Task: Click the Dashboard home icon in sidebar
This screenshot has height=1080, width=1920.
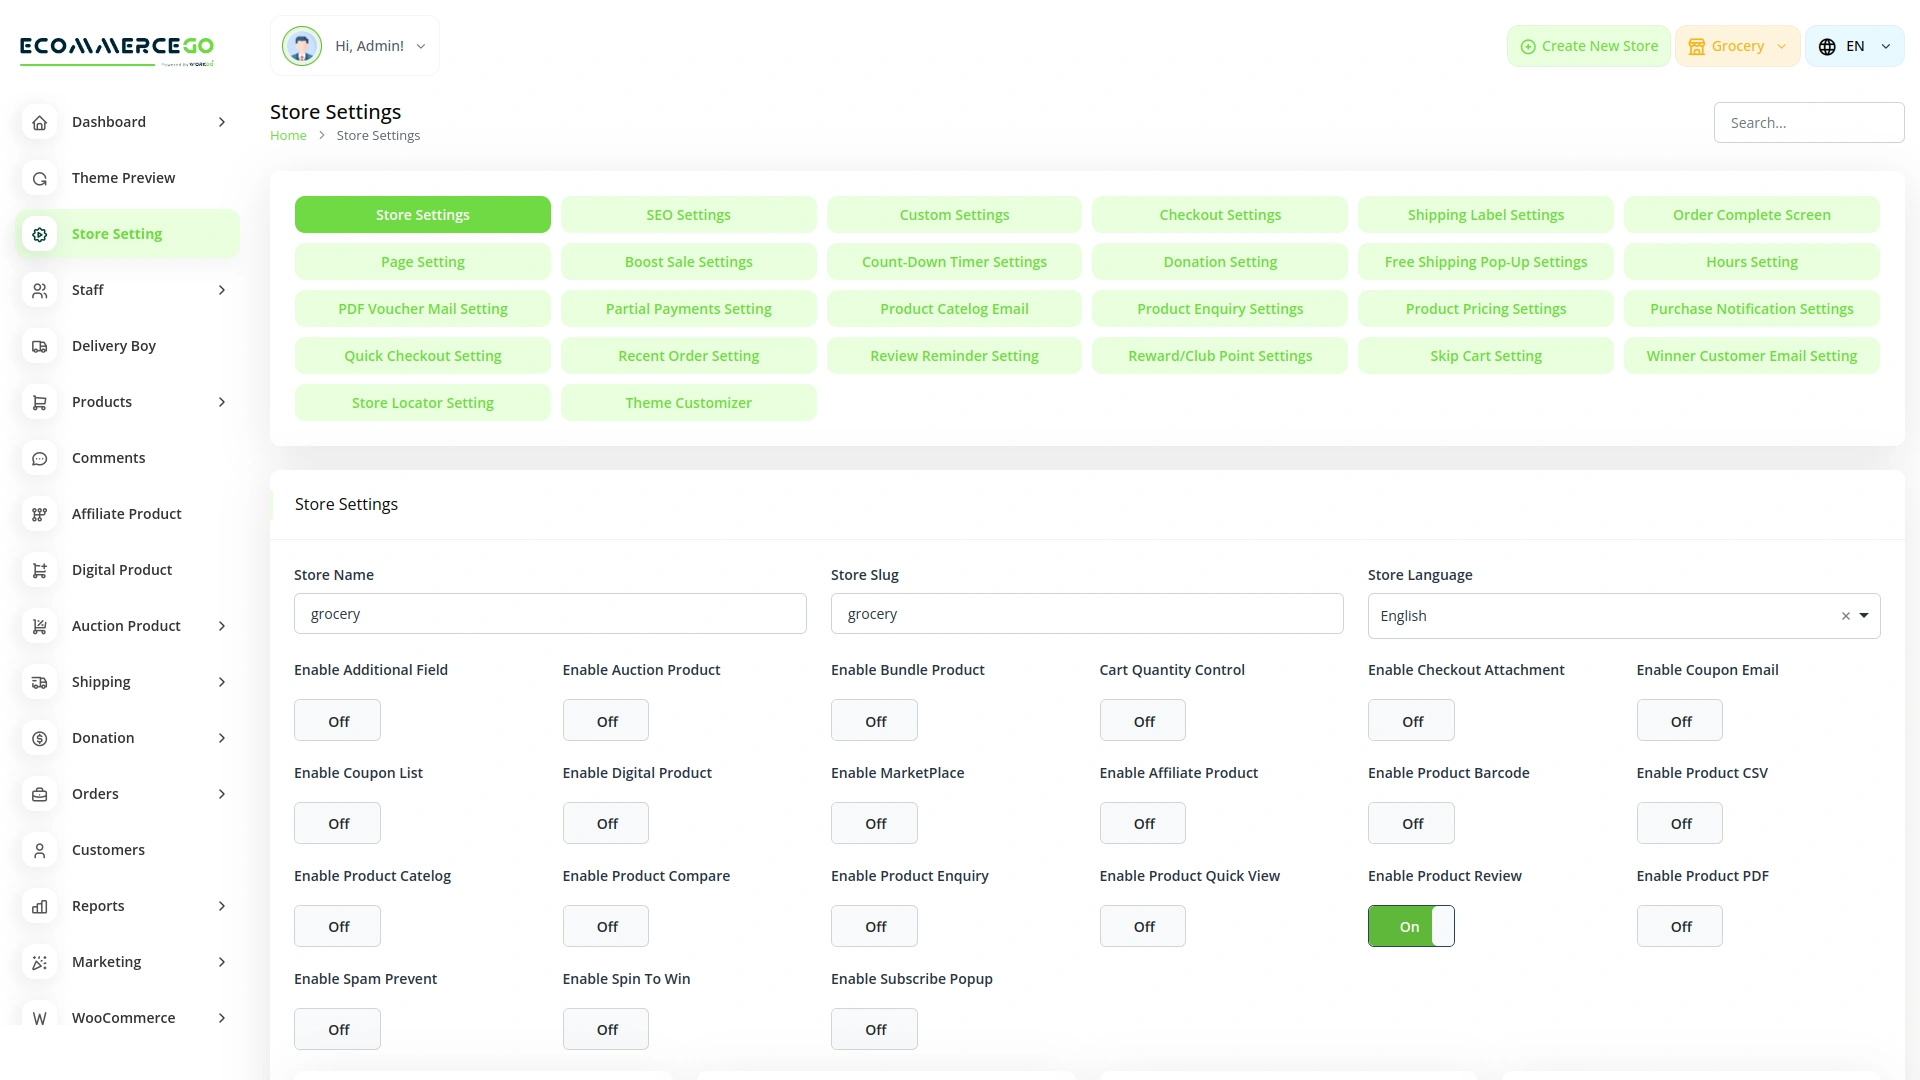Action: point(40,122)
